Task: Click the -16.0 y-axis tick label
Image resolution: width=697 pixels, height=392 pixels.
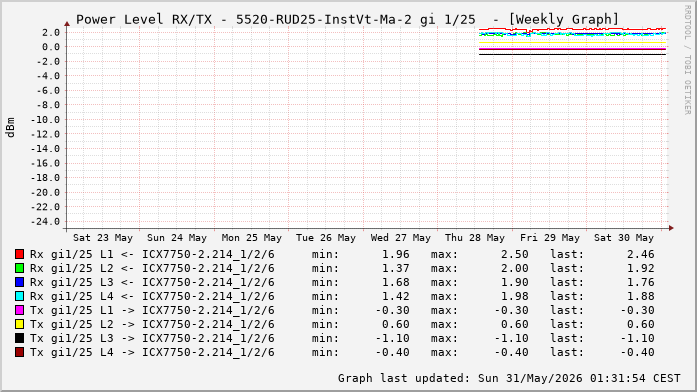Action: click(x=45, y=163)
